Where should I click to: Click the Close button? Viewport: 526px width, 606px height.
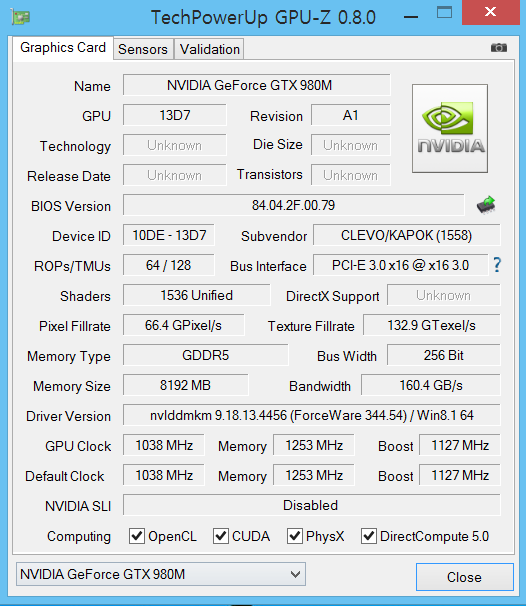pyautogui.click(x=465, y=577)
